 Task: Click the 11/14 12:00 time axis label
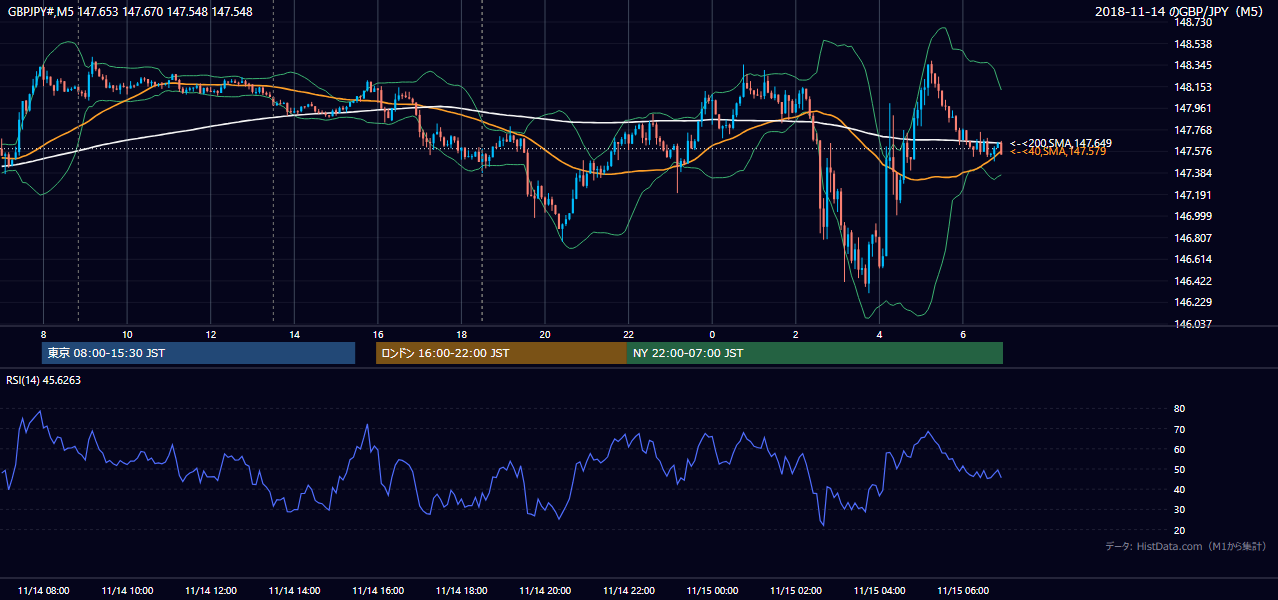point(210,591)
